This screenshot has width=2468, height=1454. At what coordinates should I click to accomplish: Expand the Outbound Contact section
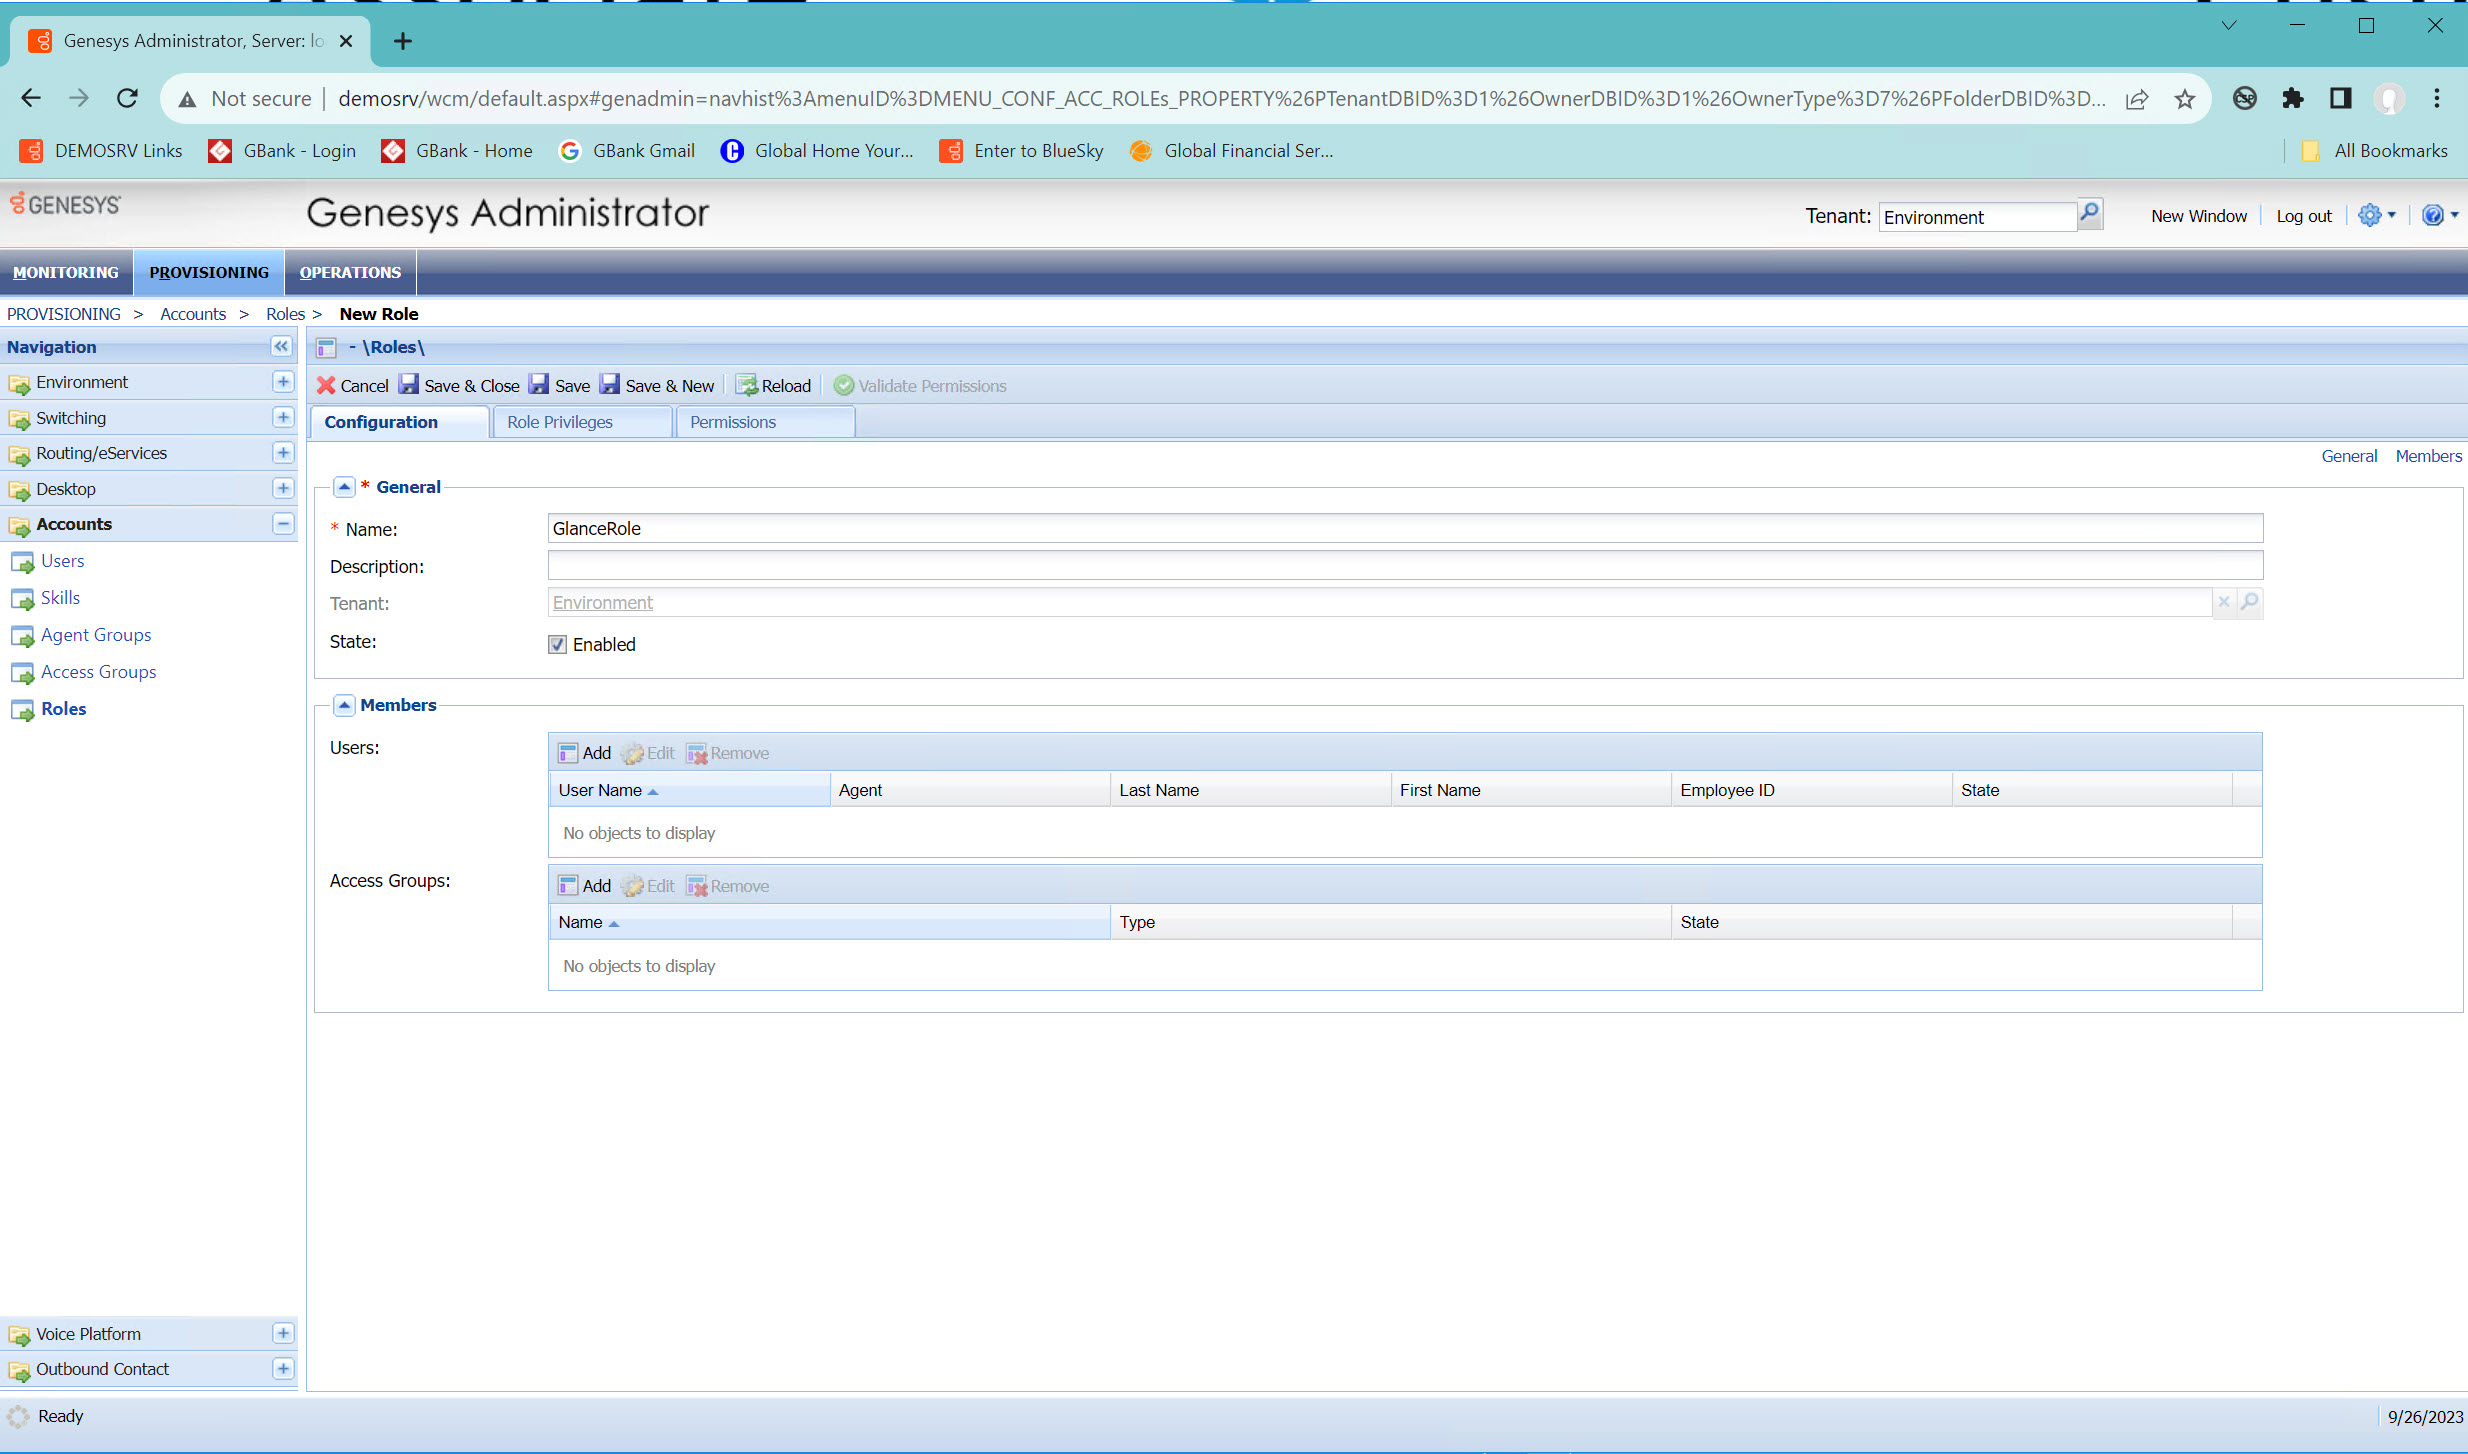click(x=283, y=1369)
